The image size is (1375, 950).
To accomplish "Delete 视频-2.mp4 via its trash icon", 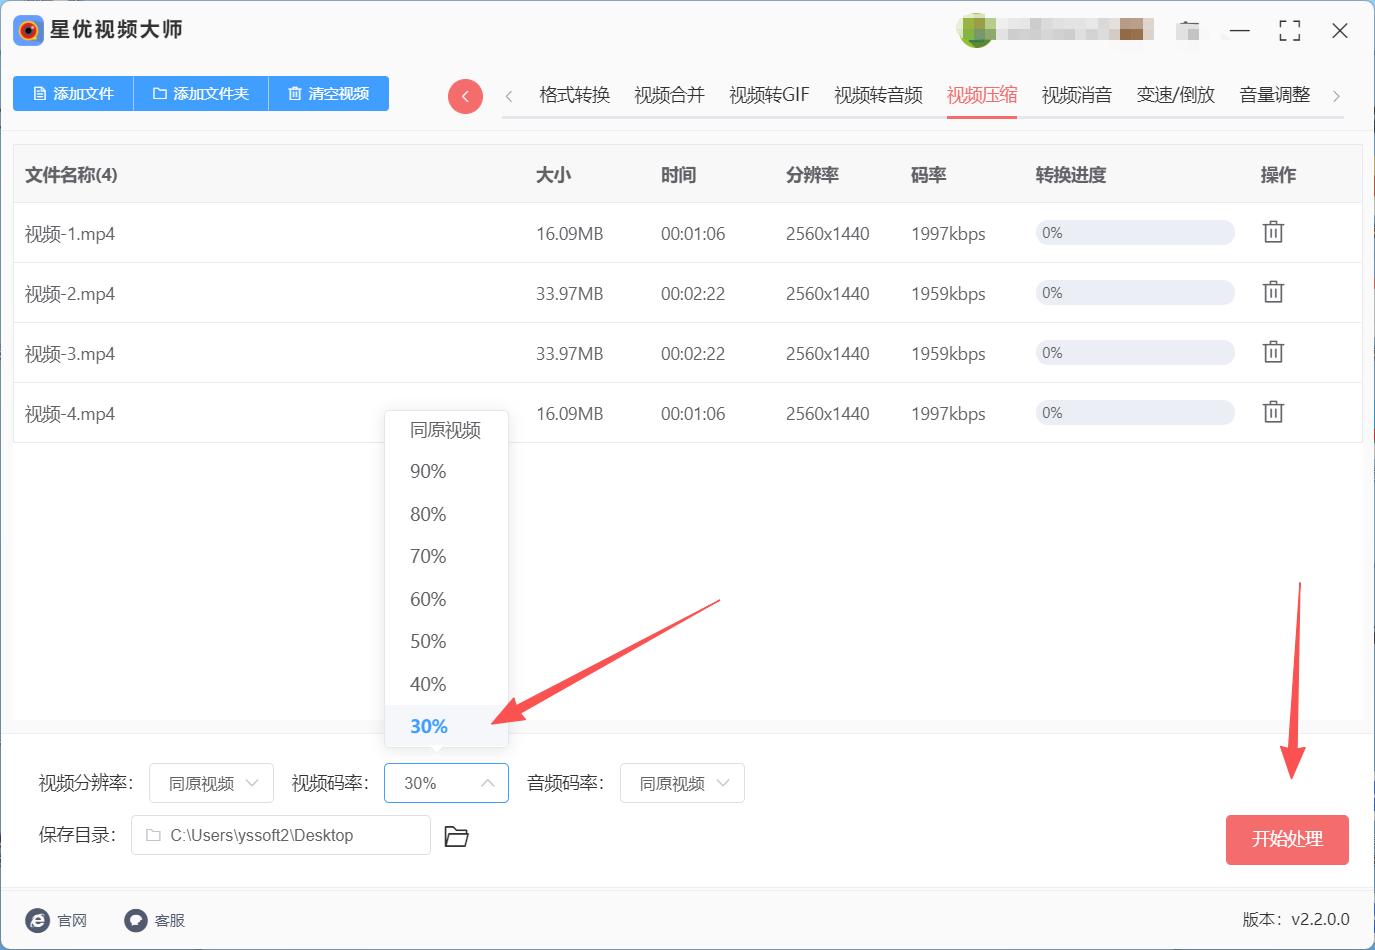I will 1272,292.
